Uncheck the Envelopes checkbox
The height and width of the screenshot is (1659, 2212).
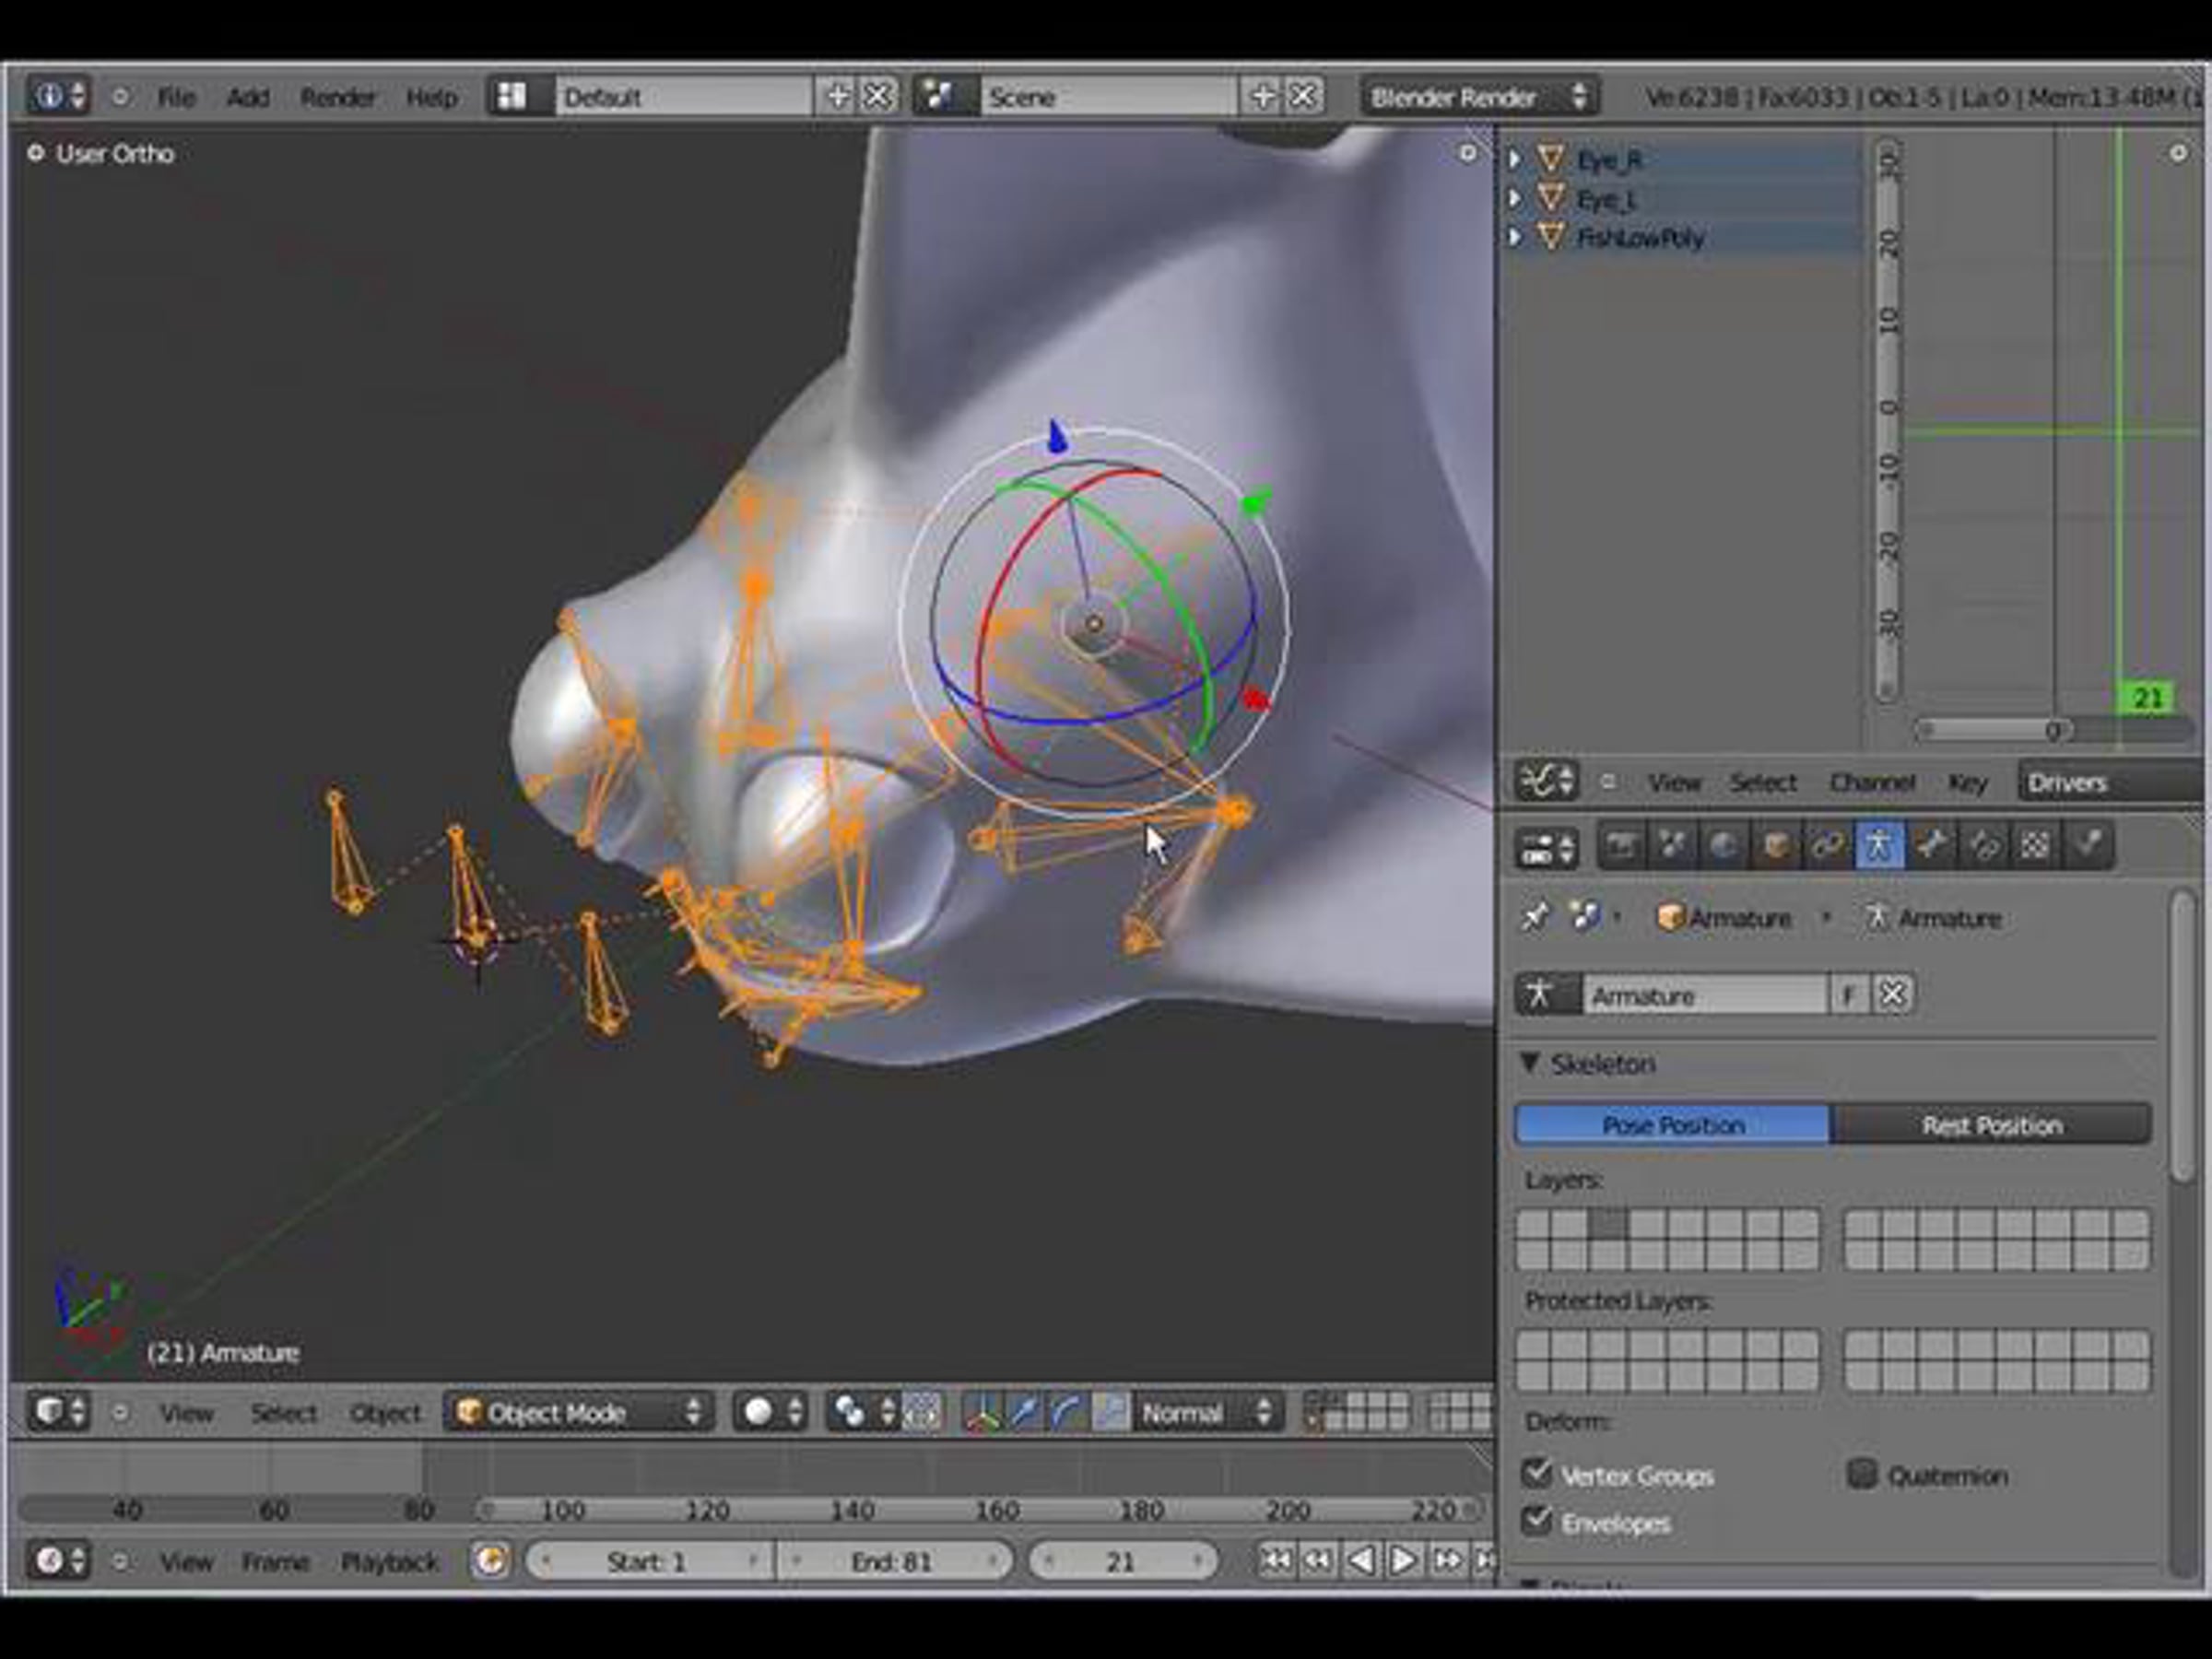1536,1521
